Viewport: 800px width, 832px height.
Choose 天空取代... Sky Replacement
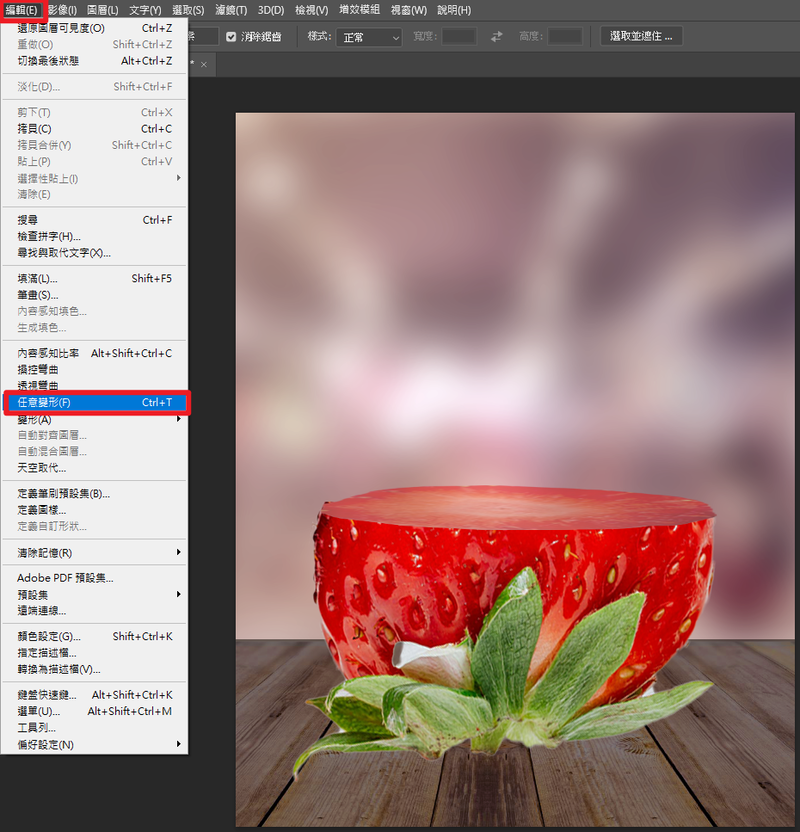point(94,468)
